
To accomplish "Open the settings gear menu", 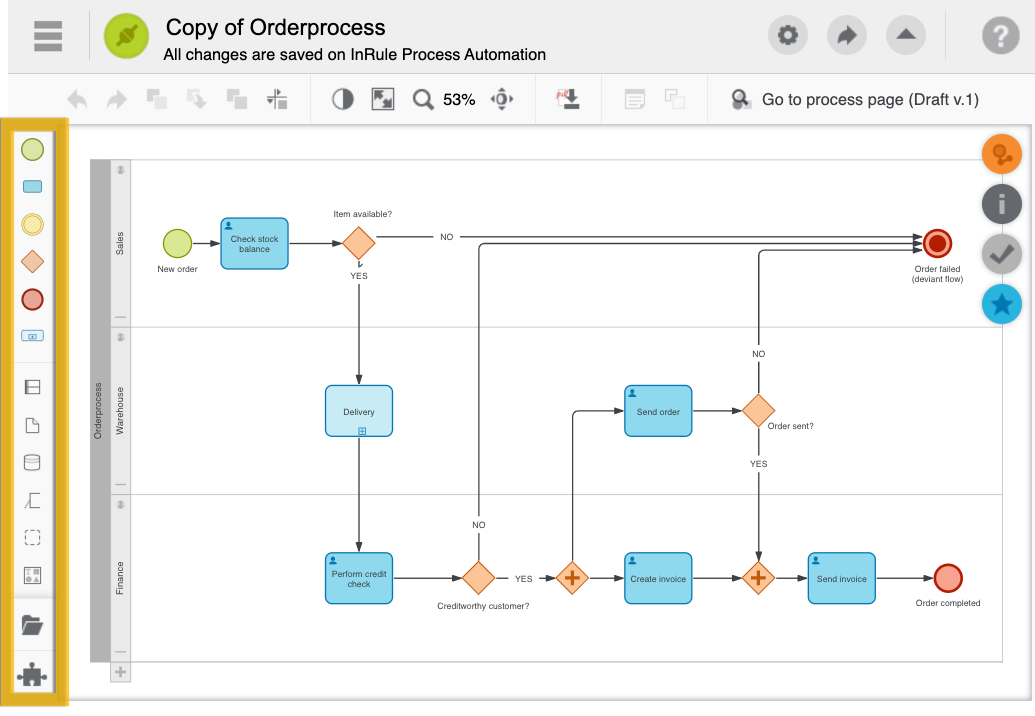I will pos(788,36).
